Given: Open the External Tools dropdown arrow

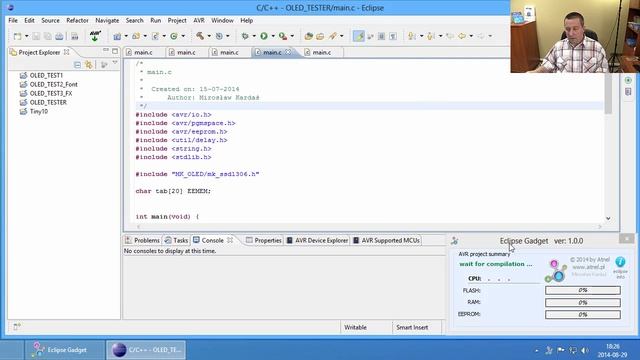Looking at the screenshot, I should coord(292,36).
